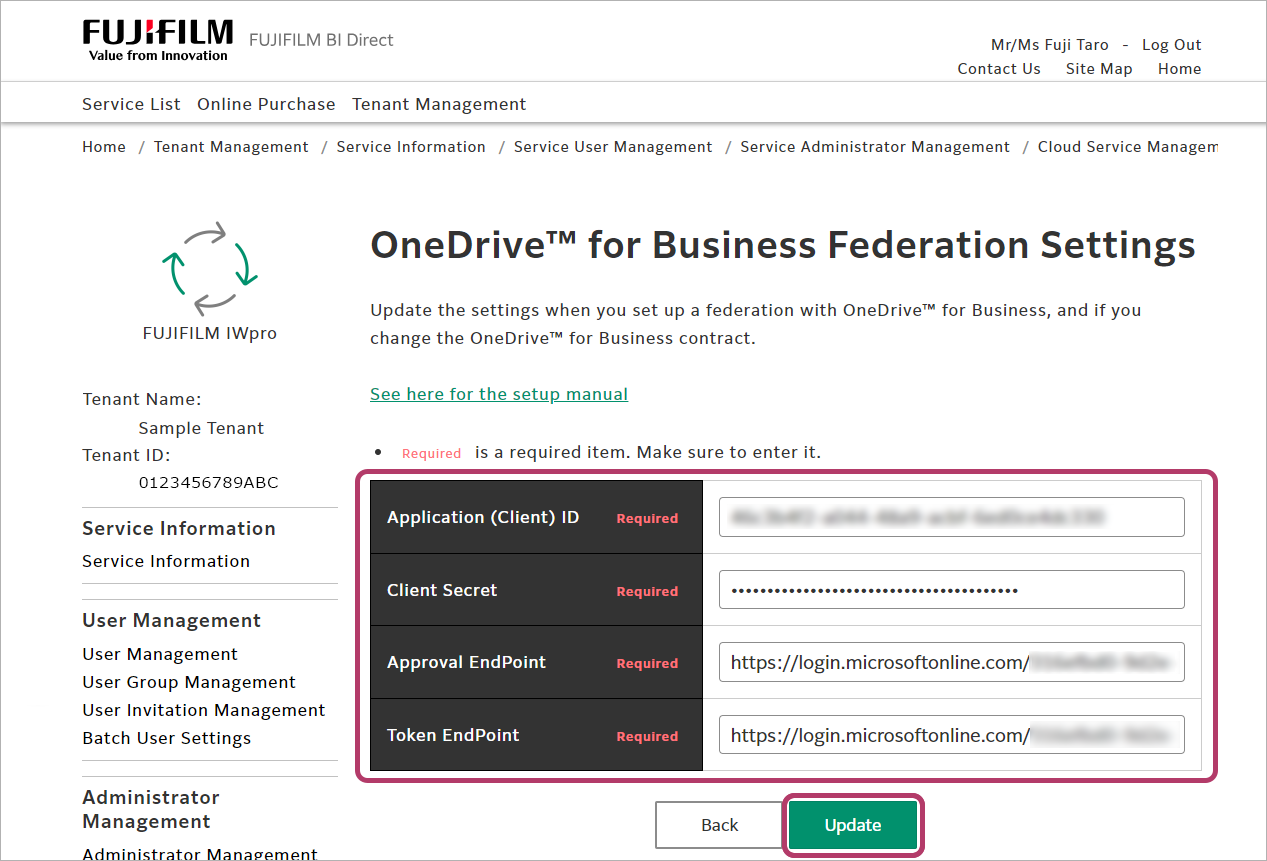Click the Back button

[719, 825]
